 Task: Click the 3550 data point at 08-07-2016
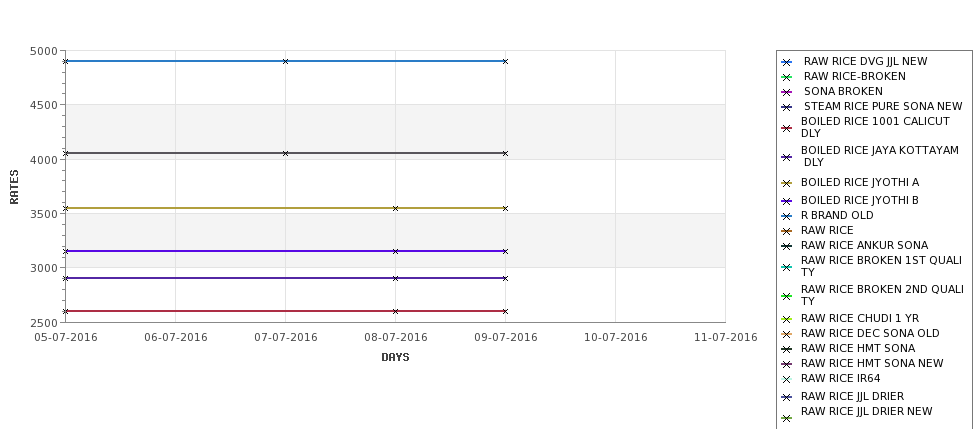pos(395,208)
